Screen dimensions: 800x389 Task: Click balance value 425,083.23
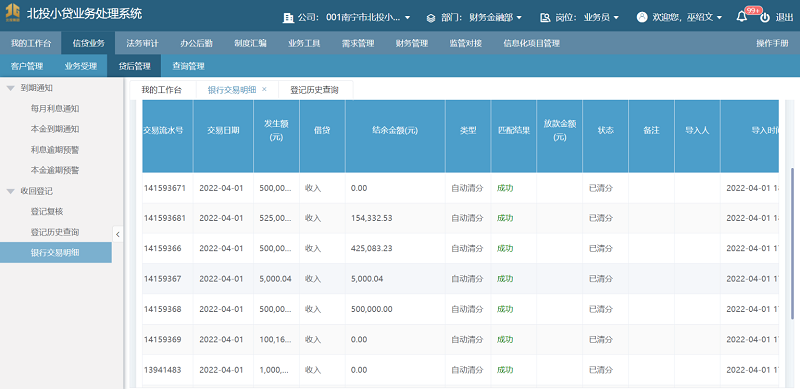click(372, 248)
